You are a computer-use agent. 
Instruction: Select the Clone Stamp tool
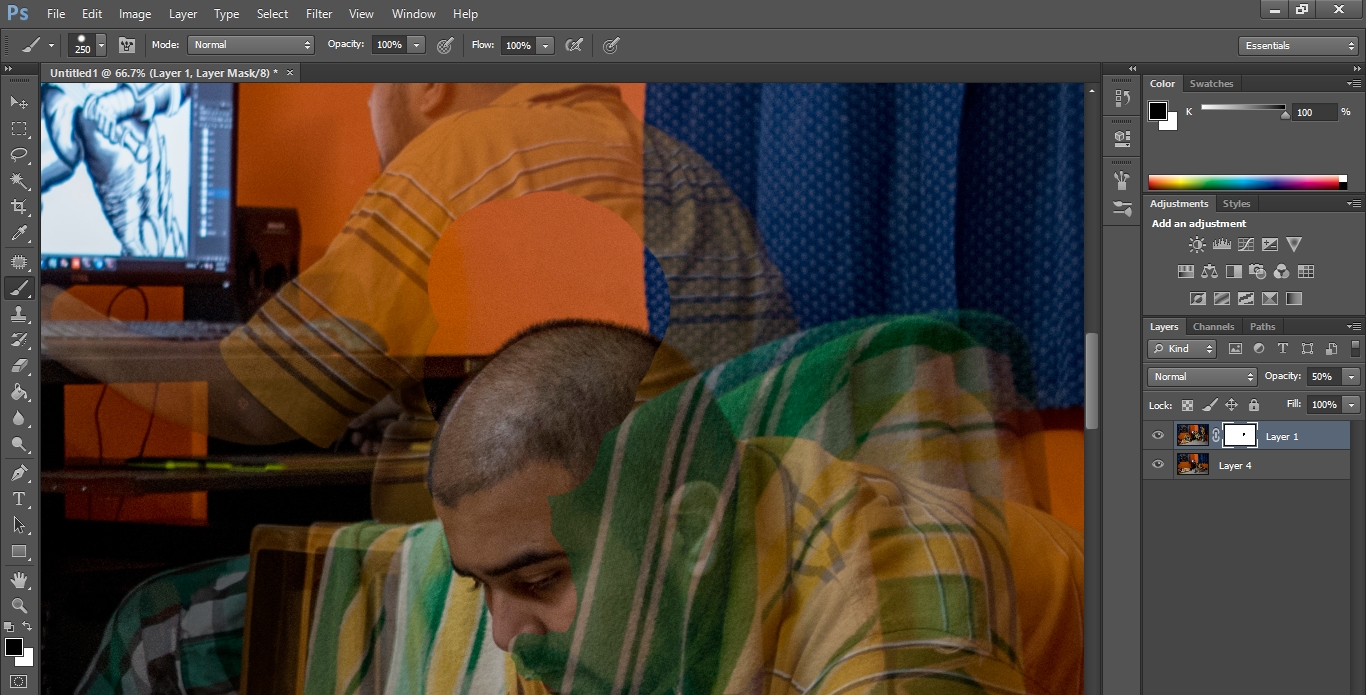point(19,314)
